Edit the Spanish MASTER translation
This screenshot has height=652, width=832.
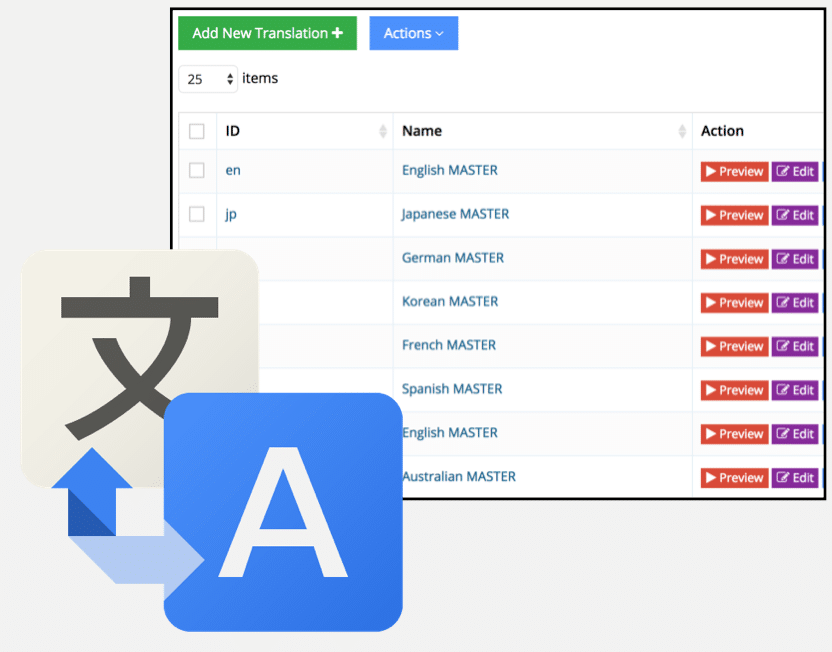coord(795,390)
